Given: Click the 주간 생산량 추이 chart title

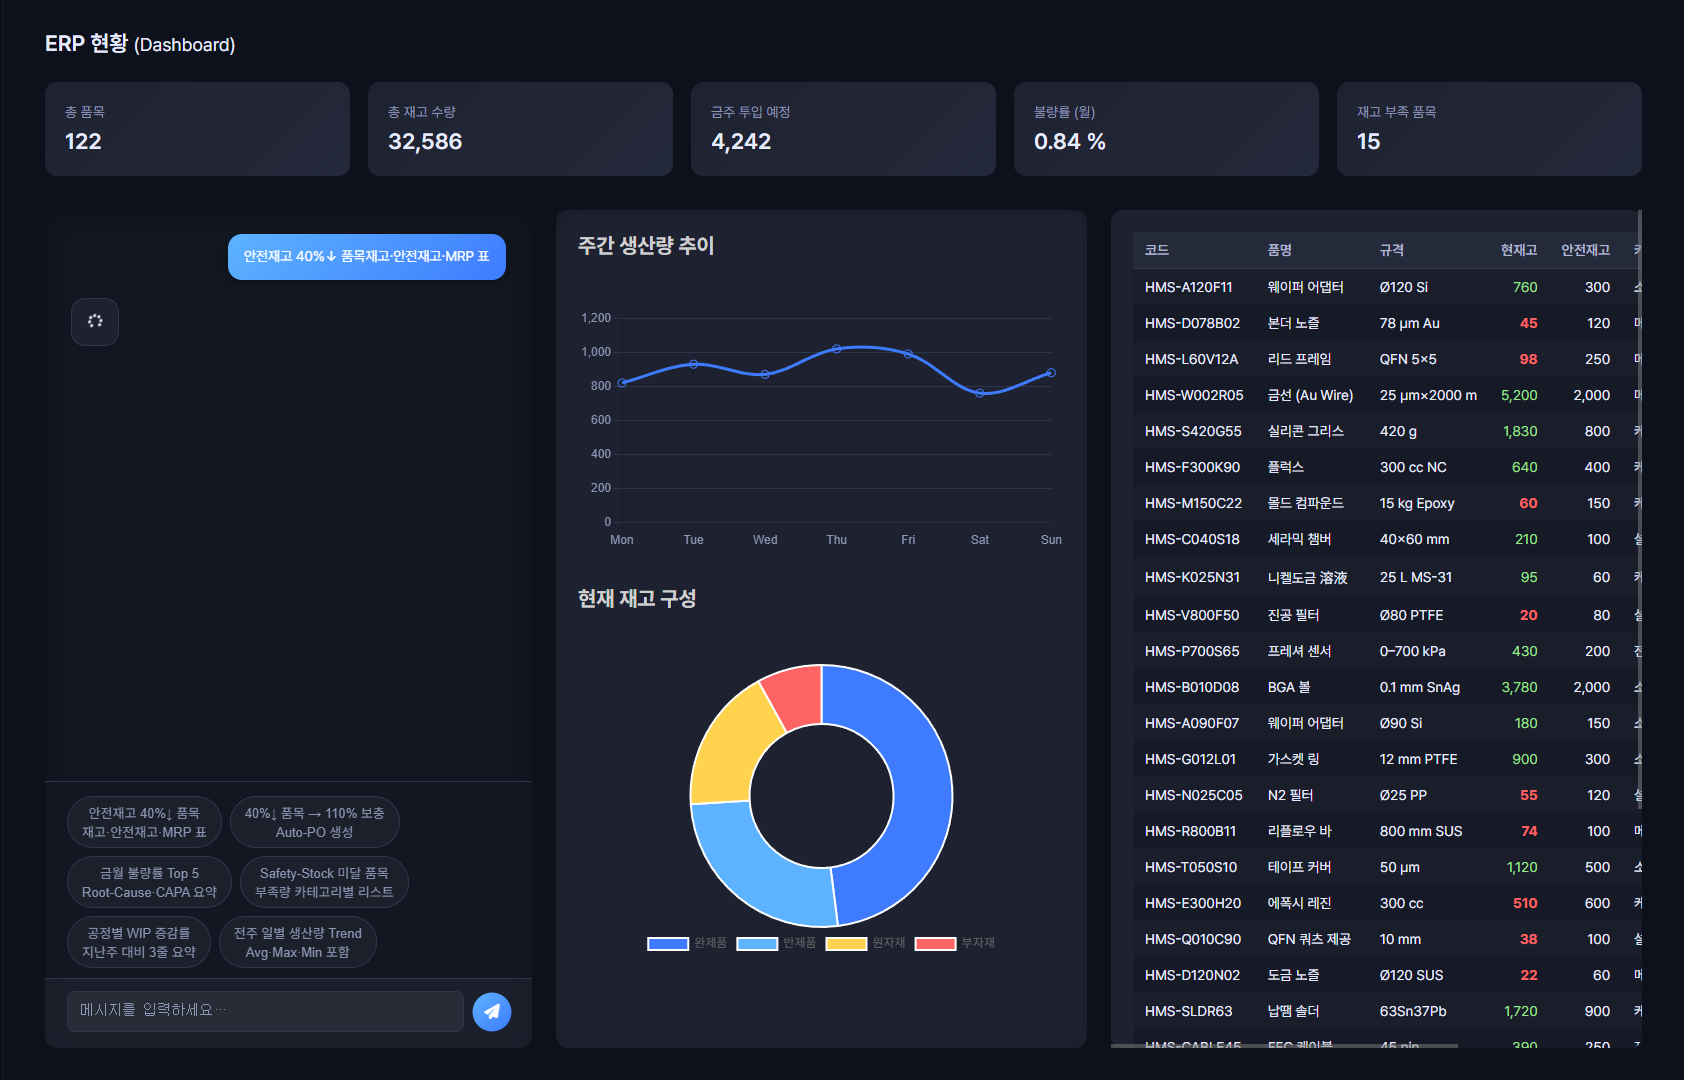Looking at the screenshot, I should tap(646, 245).
